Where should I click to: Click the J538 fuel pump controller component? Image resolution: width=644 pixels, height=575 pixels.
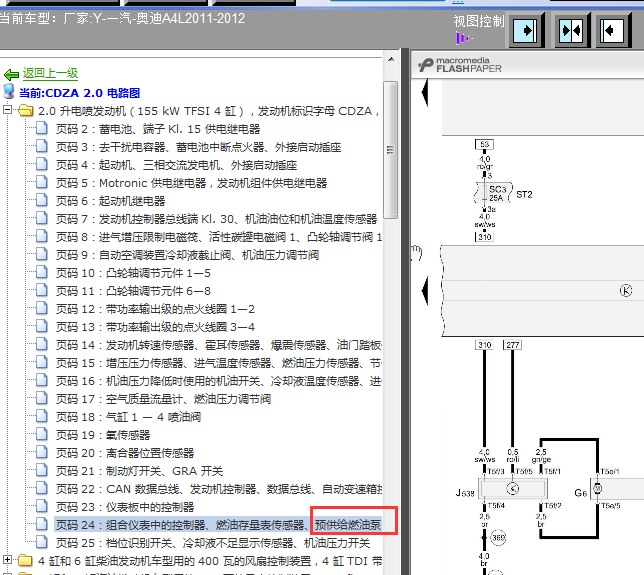[513, 489]
